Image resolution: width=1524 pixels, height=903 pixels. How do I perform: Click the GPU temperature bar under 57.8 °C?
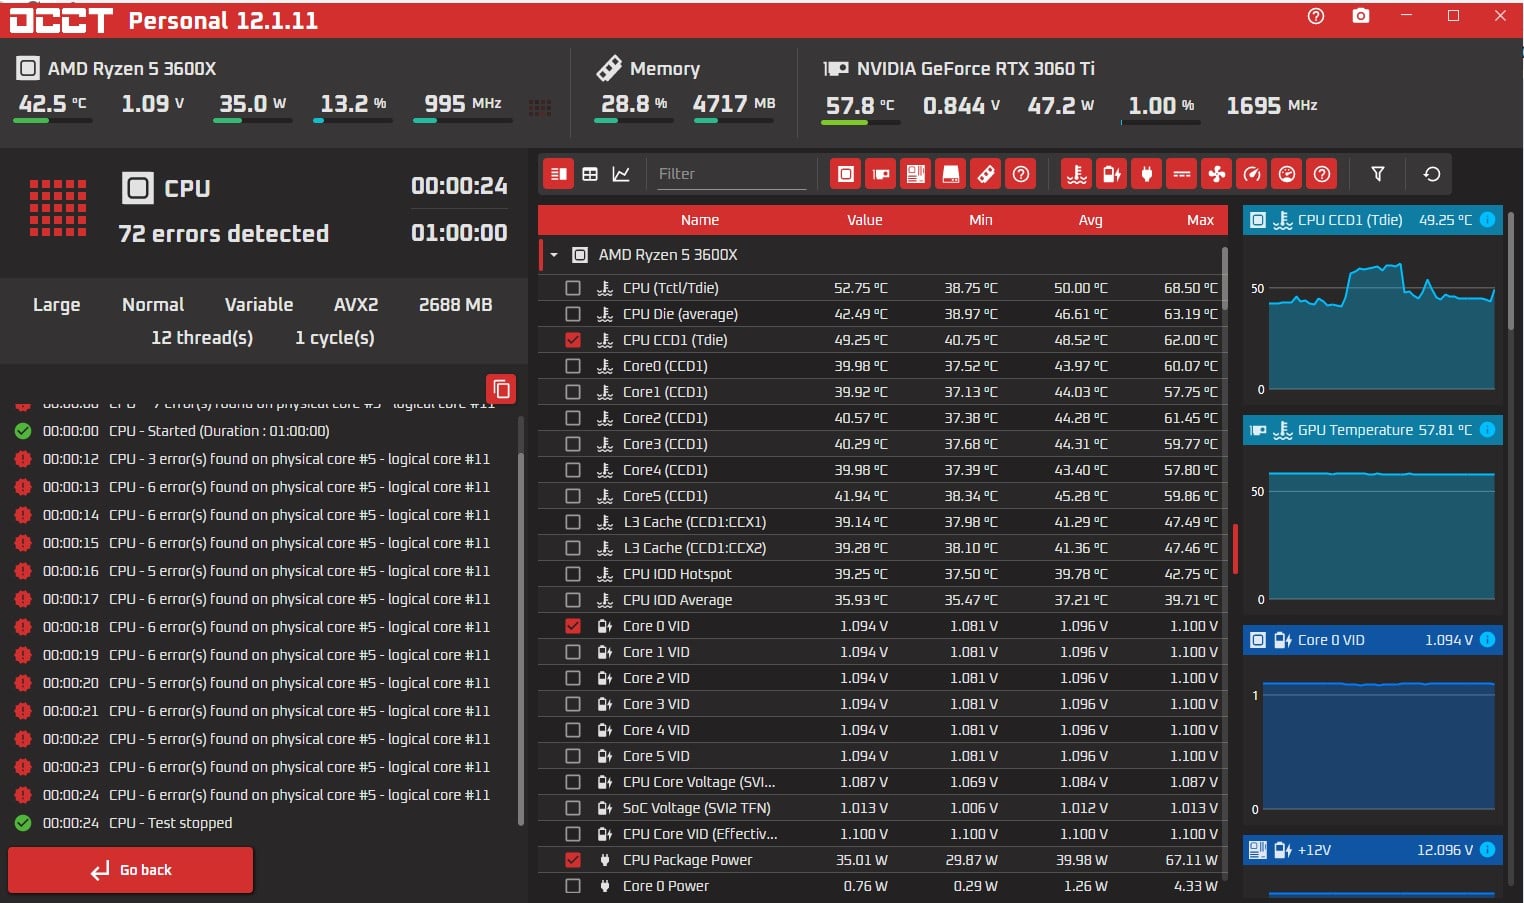[x=860, y=122]
